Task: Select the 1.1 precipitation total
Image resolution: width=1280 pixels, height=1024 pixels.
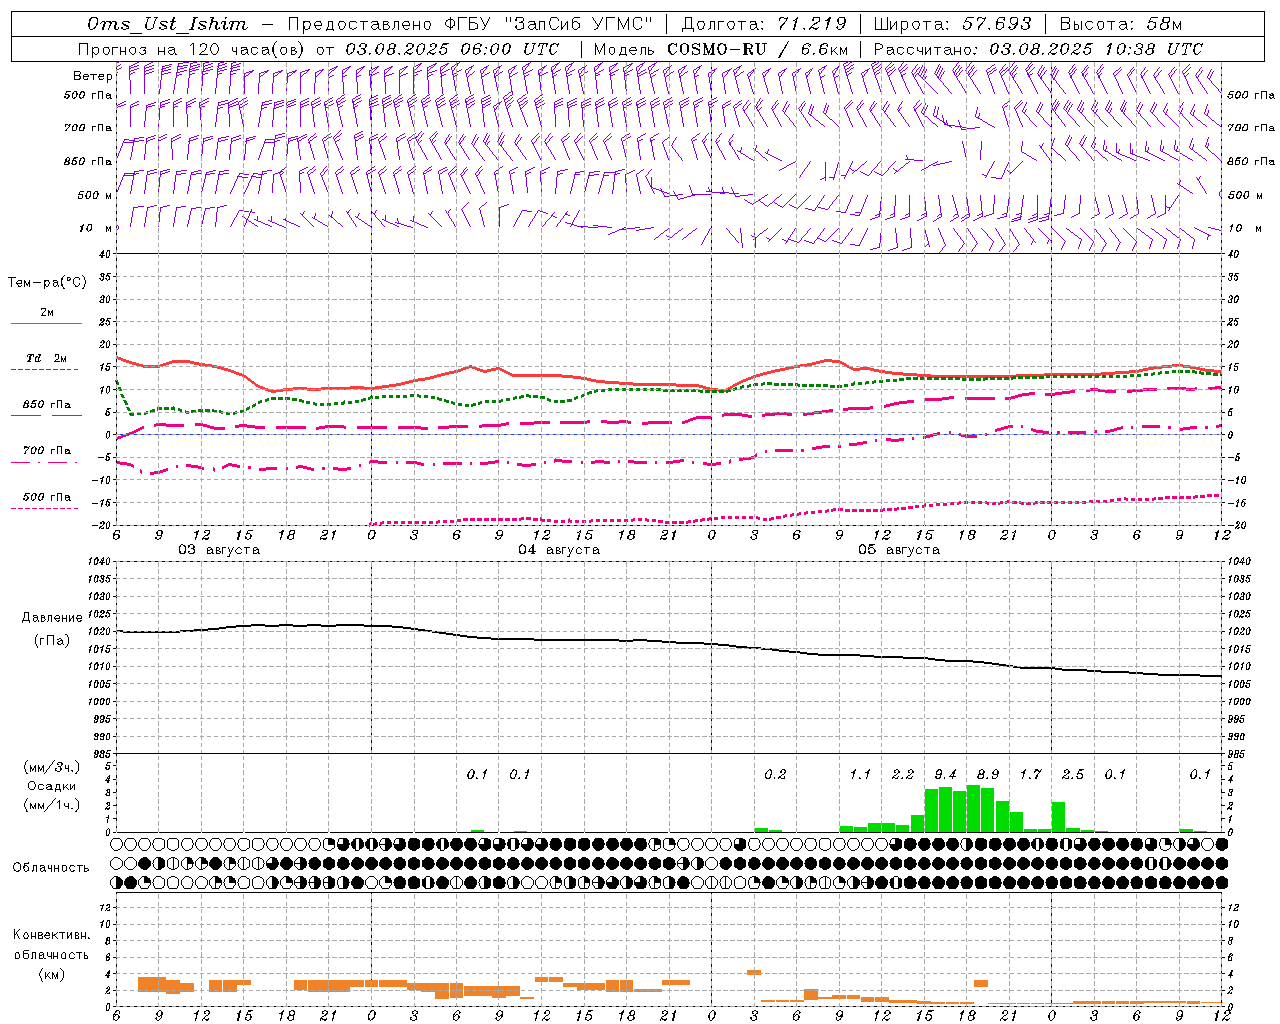Action: pyautogui.click(x=860, y=775)
